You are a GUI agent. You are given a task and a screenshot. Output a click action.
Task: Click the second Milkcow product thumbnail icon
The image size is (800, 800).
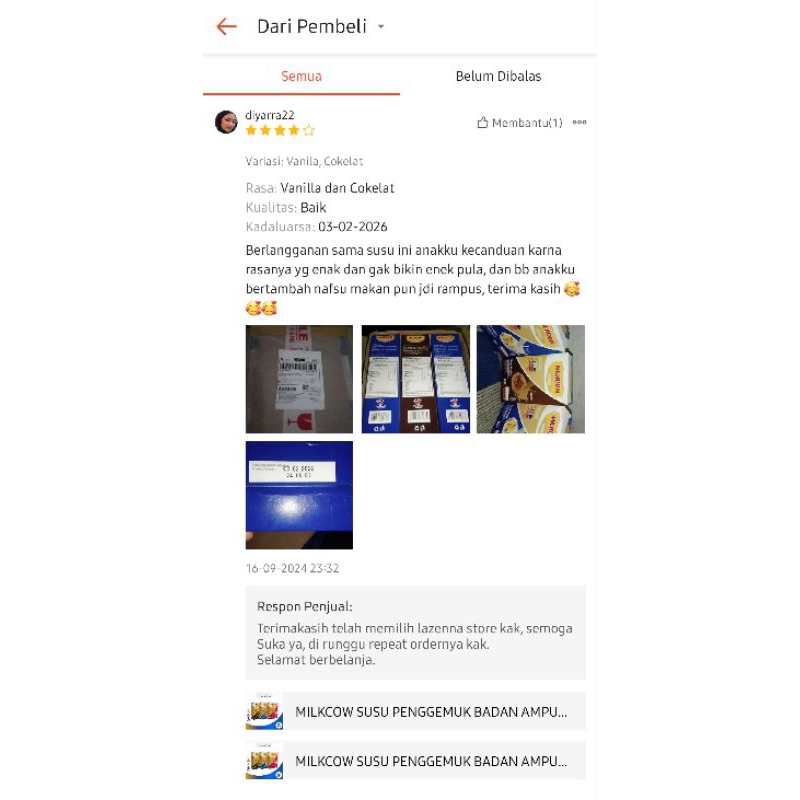tap(264, 761)
